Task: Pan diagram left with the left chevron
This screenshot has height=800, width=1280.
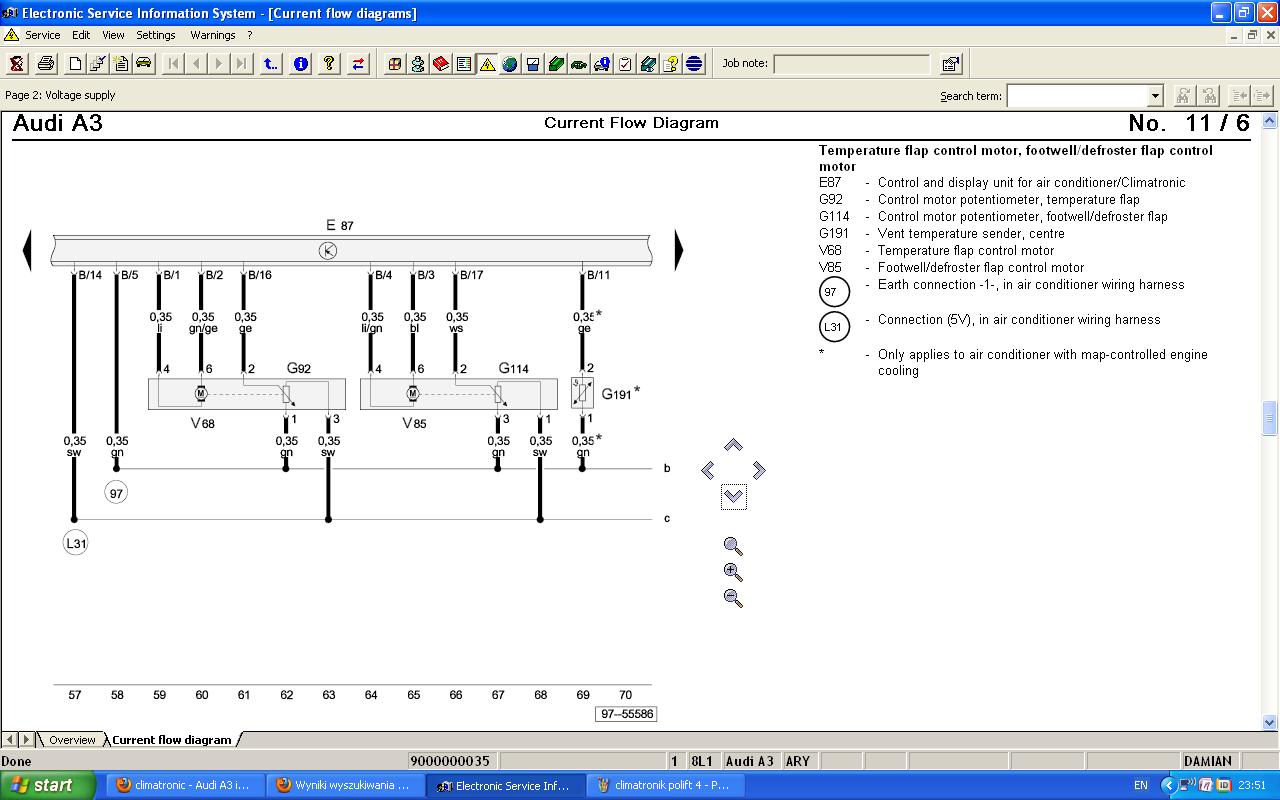Action: [708, 470]
